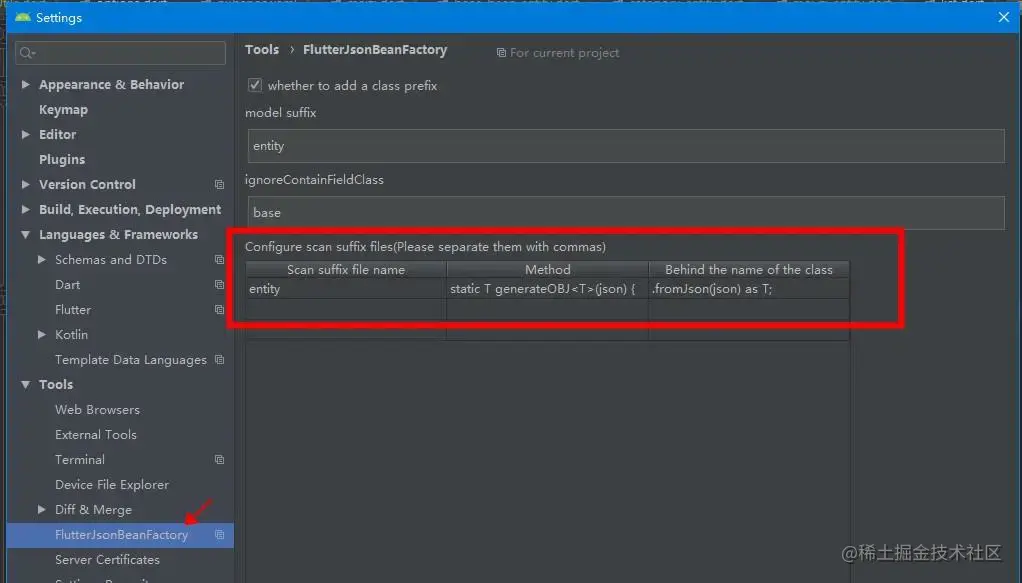Viewport: 1022px width, 583px height.
Task: Open Plugins settings
Action: (62, 159)
